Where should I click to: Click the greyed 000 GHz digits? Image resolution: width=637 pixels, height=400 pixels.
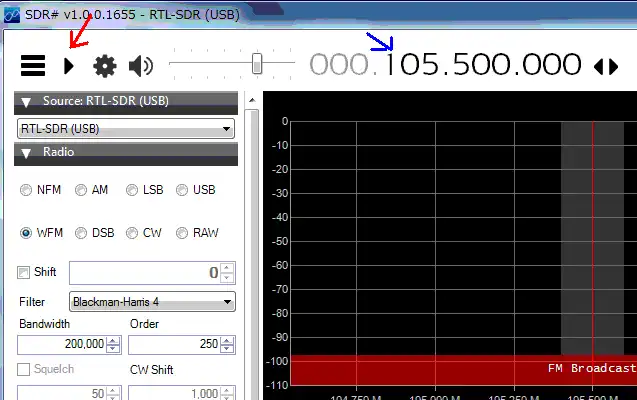[x=339, y=64]
